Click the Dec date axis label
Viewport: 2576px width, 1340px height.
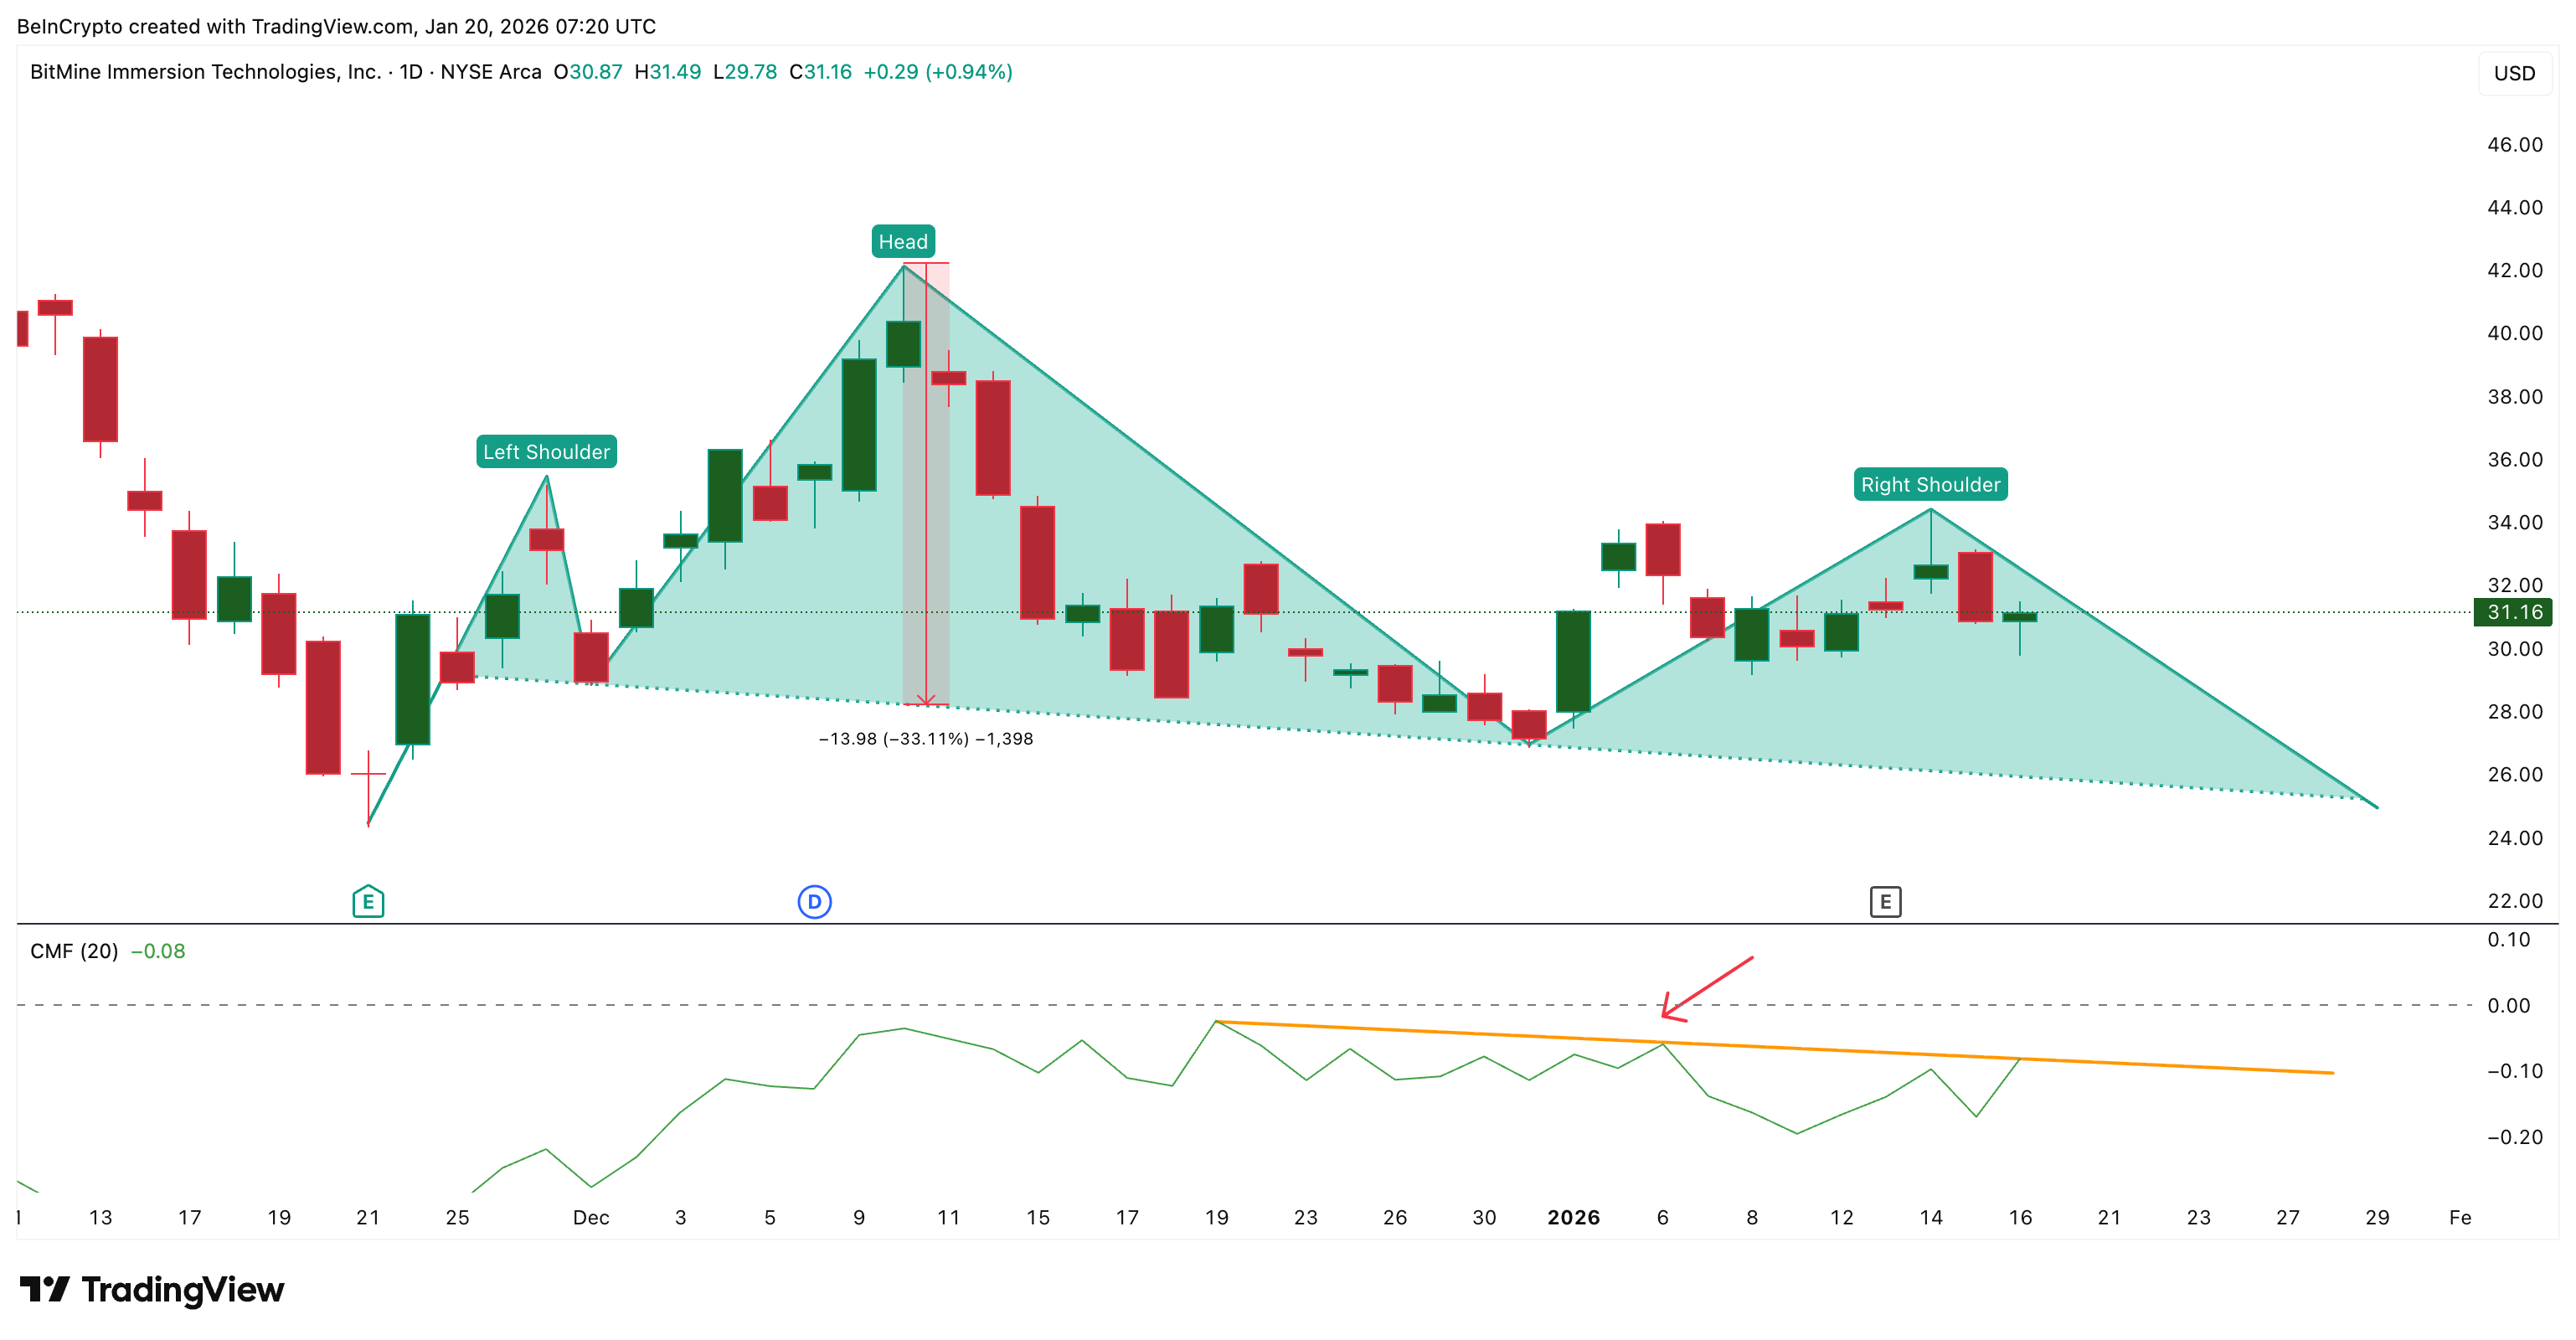[x=591, y=1217]
